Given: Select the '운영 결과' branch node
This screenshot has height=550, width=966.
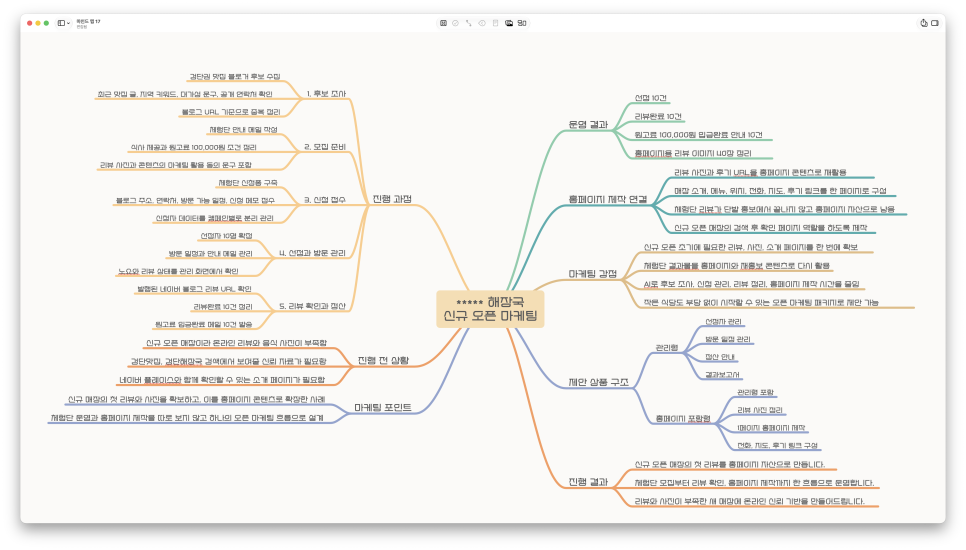Looking at the screenshot, I should (x=588, y=124).
